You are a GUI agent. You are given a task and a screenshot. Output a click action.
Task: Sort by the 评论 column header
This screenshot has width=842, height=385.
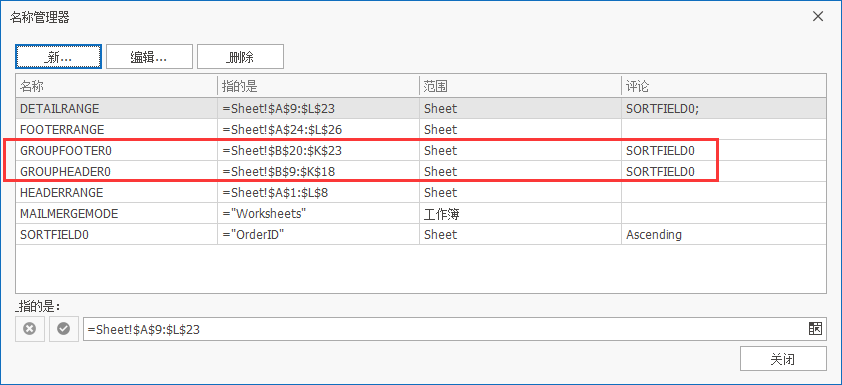(x=723, y=86)
